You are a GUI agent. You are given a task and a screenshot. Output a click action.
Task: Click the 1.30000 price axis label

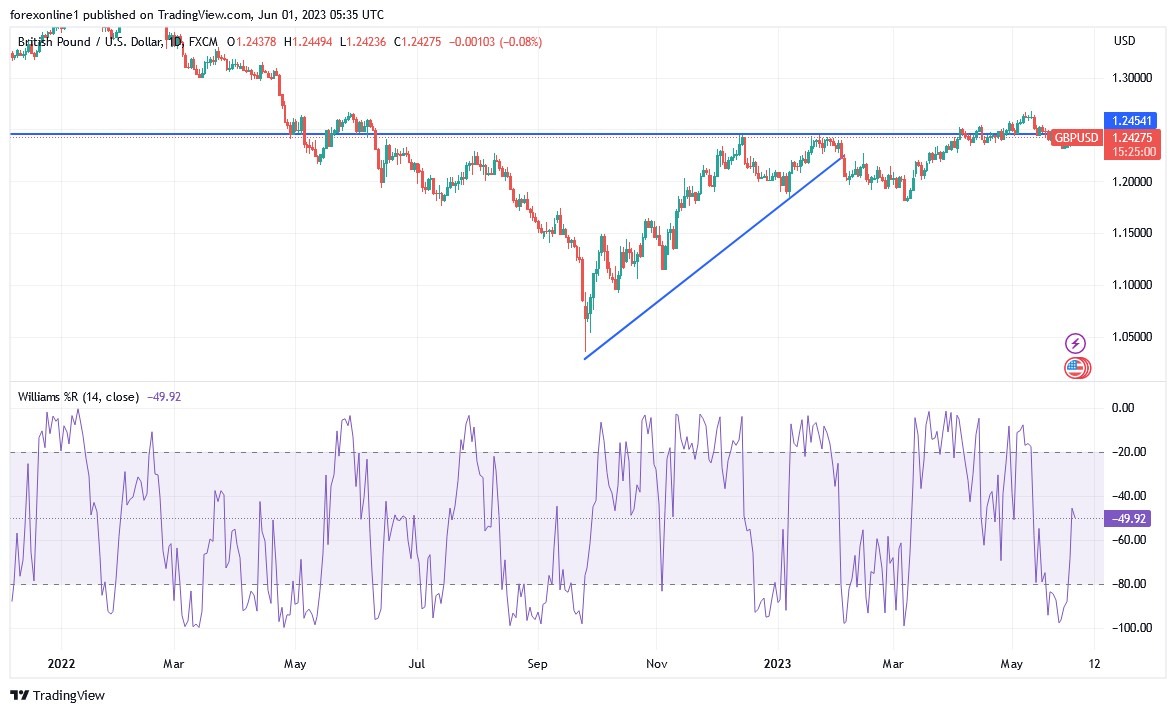coord(1132,78)
